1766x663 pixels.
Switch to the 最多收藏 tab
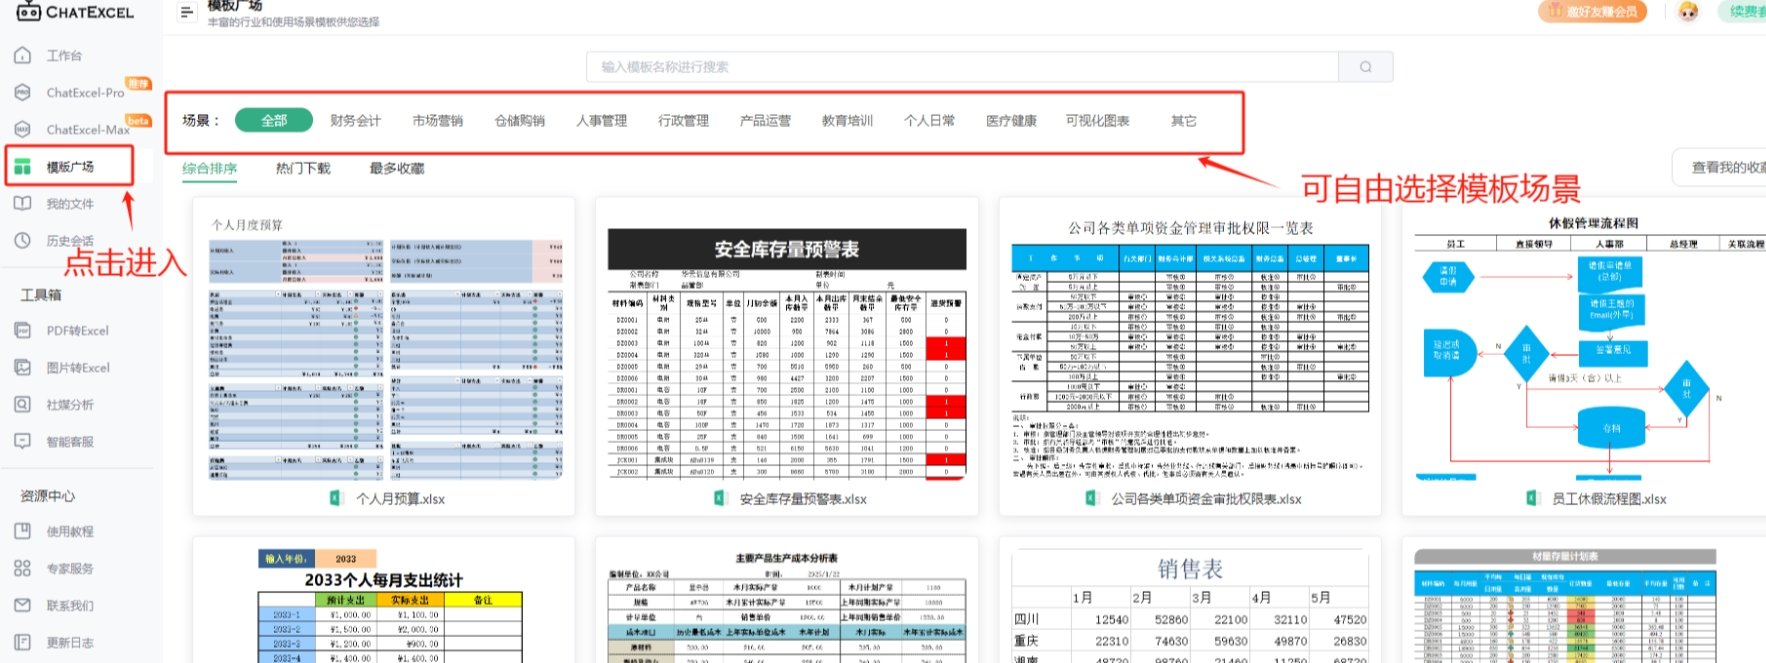tap(397, 169)
